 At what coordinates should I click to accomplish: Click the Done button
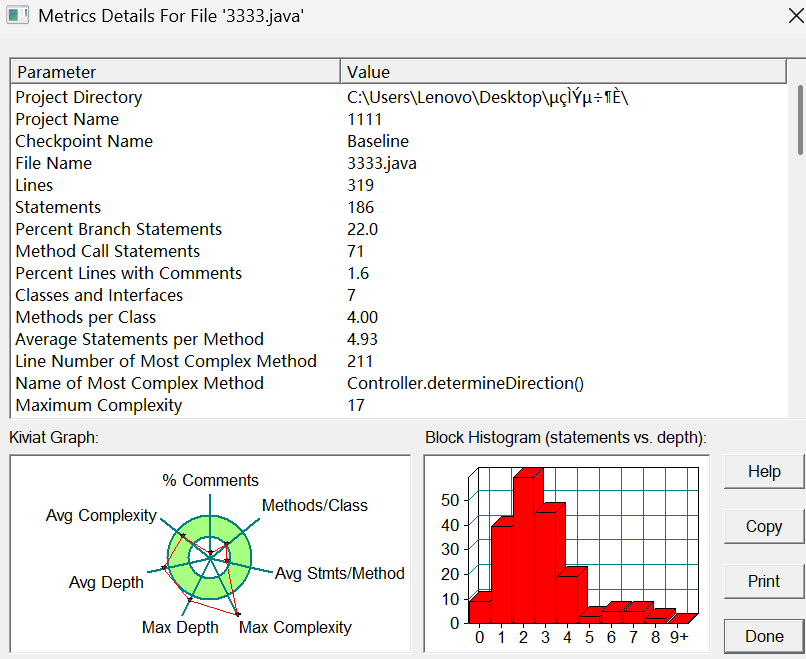click(x=764, y=636)
